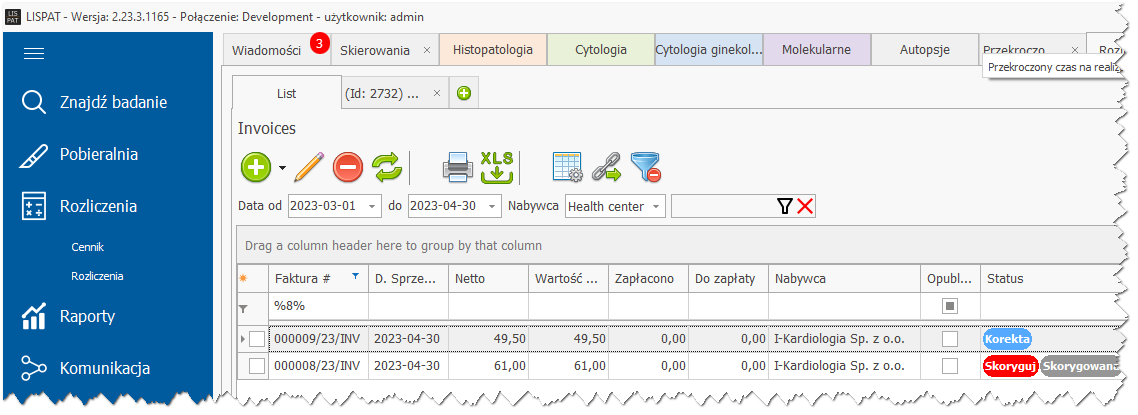The height and width of the screenshot is (415, 1138).
Task: Open dropdown arrow next to add button
Action: coord(283,167)
